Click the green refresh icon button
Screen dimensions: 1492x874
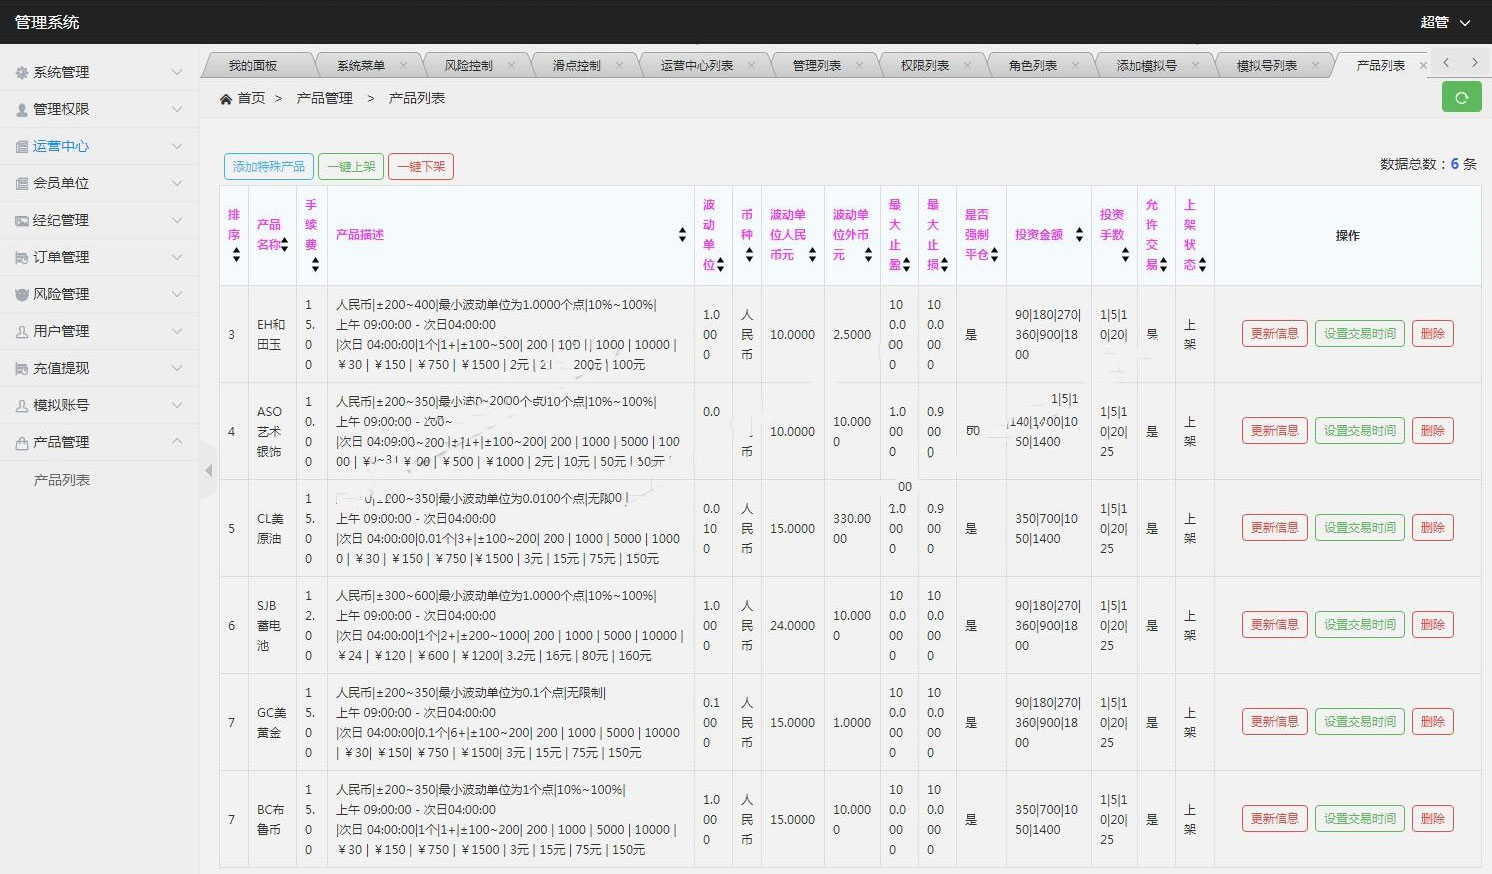pyautogui.click(x=1461, y=97)
